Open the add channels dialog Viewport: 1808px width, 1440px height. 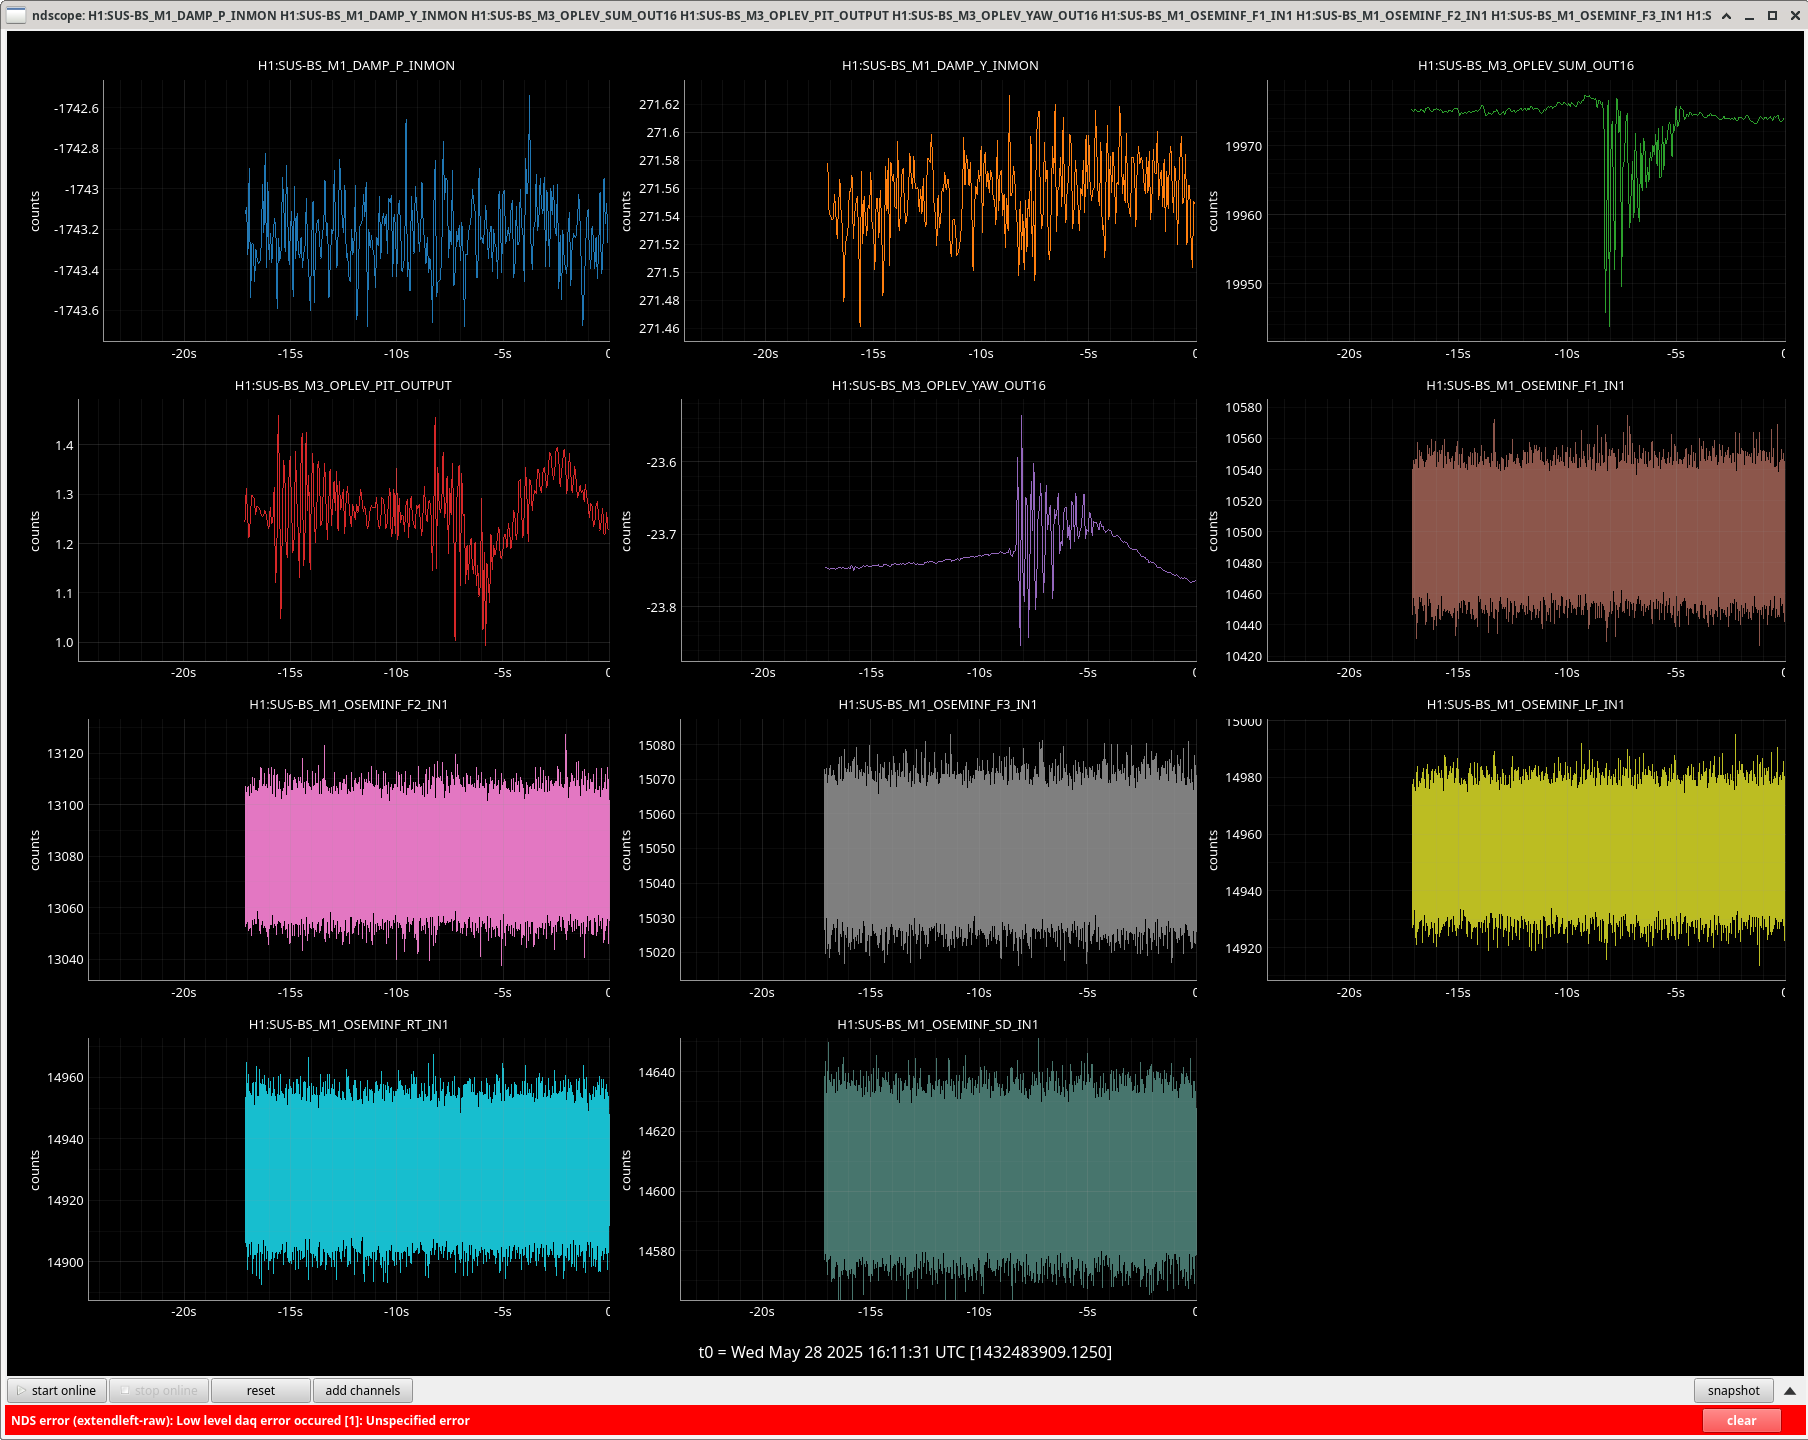[x=362, y=1390]
